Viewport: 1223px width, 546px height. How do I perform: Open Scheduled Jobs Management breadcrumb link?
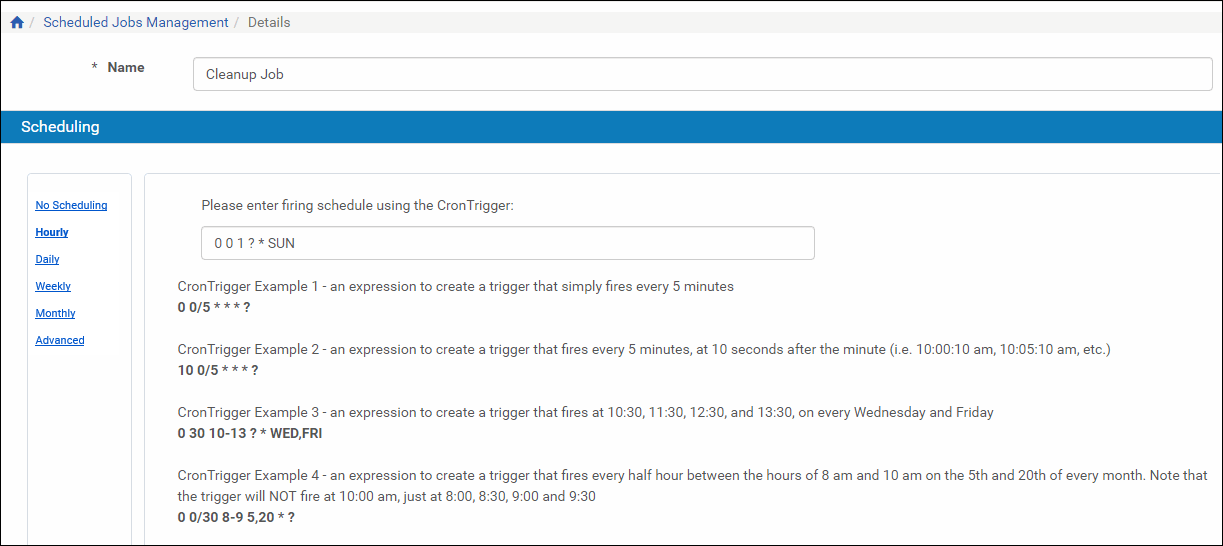(136, 22)
